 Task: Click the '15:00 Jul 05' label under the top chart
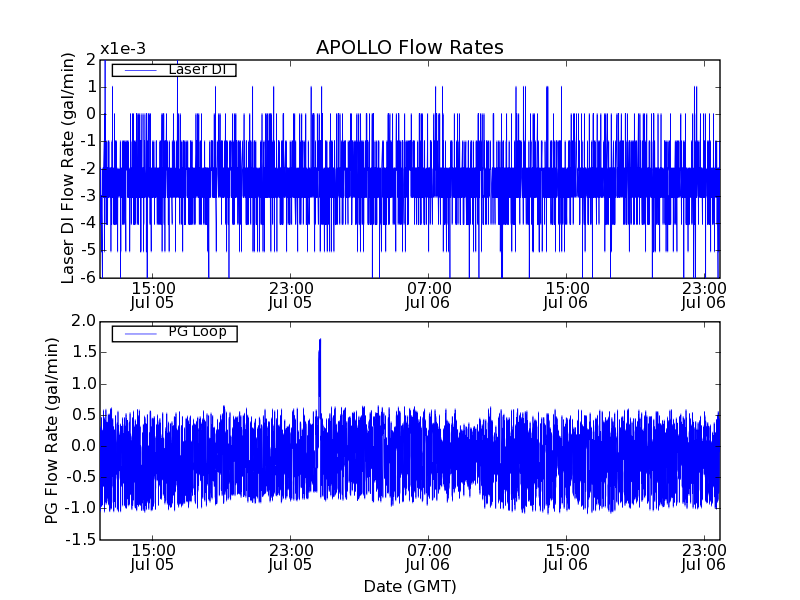point(153,295)
